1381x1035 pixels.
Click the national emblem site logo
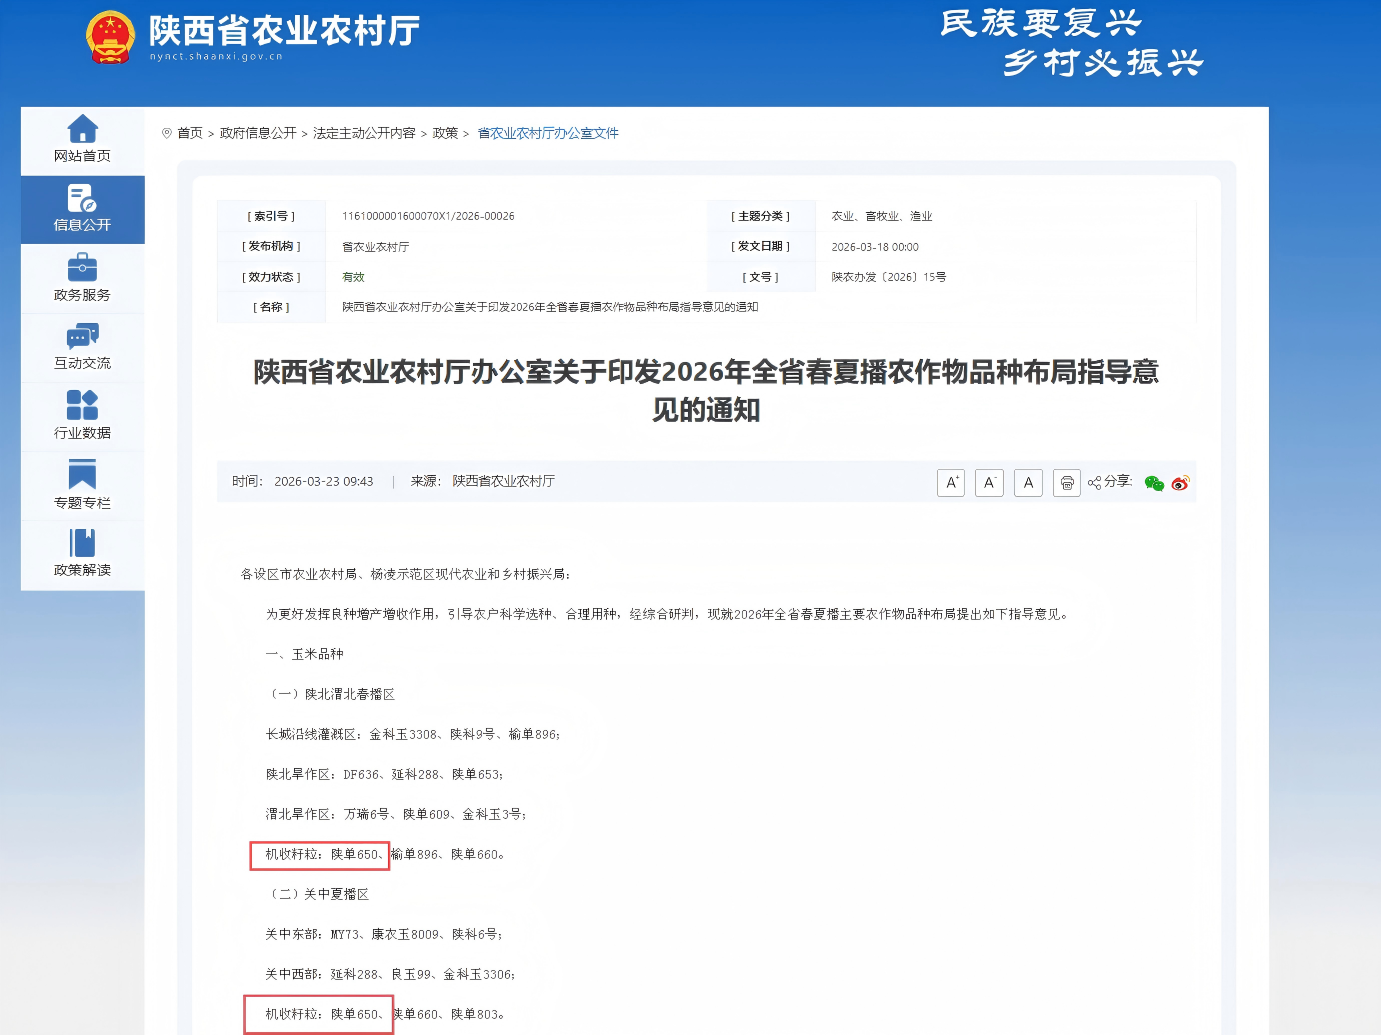110,37
